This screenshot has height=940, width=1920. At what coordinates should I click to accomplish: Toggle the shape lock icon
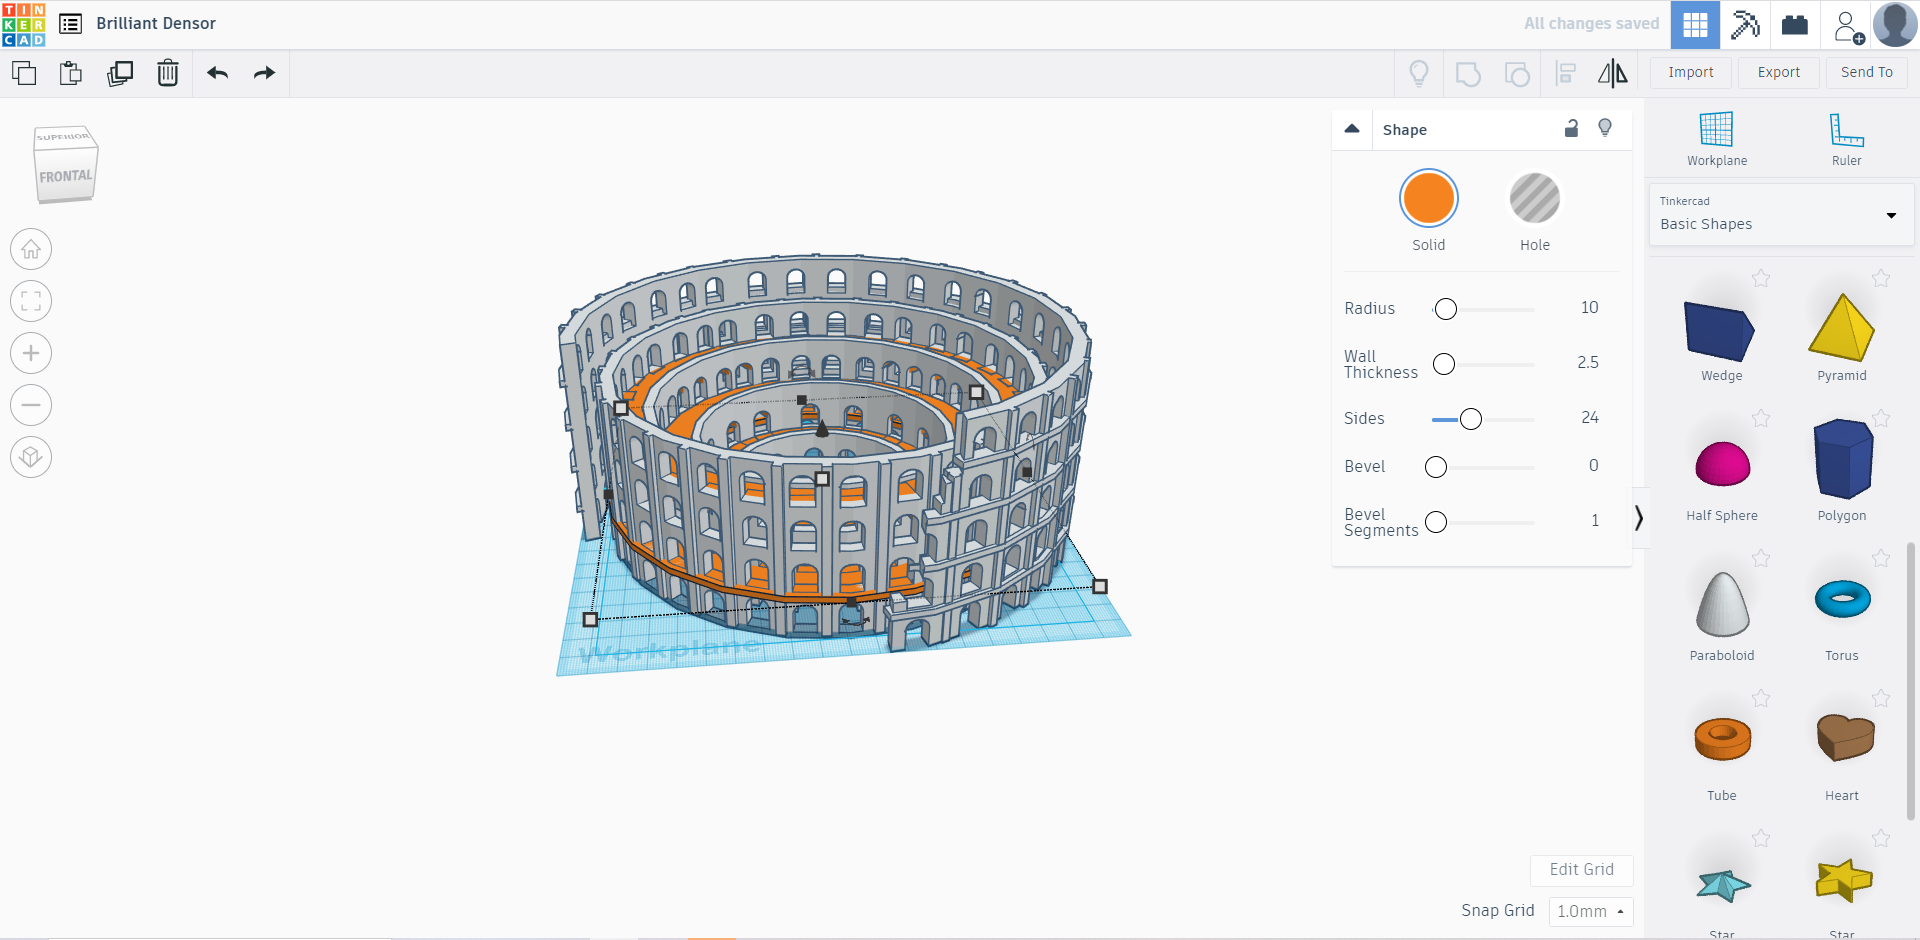[x=1571, y=128]
